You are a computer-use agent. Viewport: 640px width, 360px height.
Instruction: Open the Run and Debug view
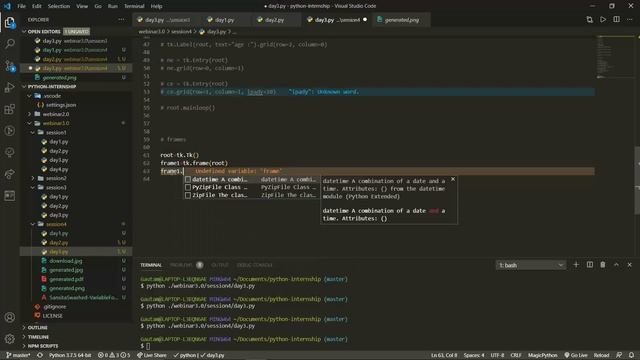tap(10, 87)
